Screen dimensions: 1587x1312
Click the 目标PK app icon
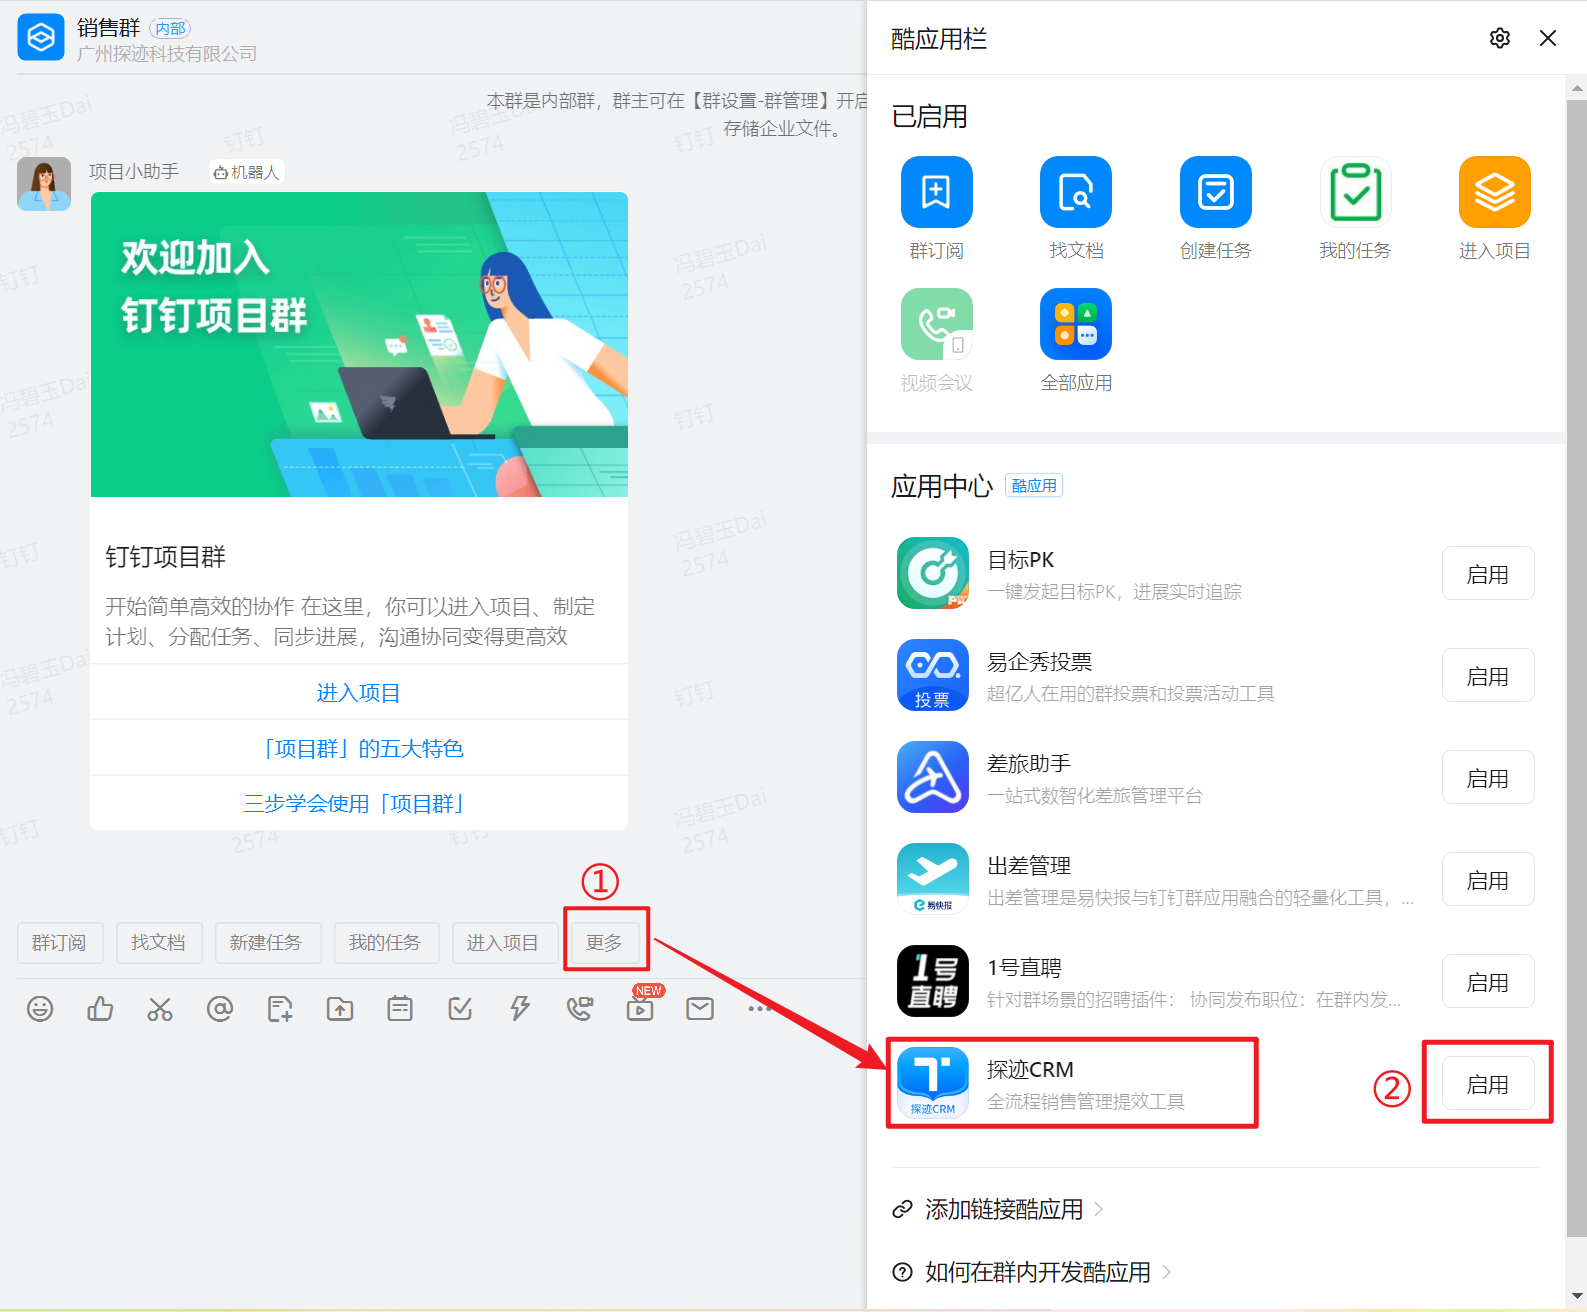point(933,573)
